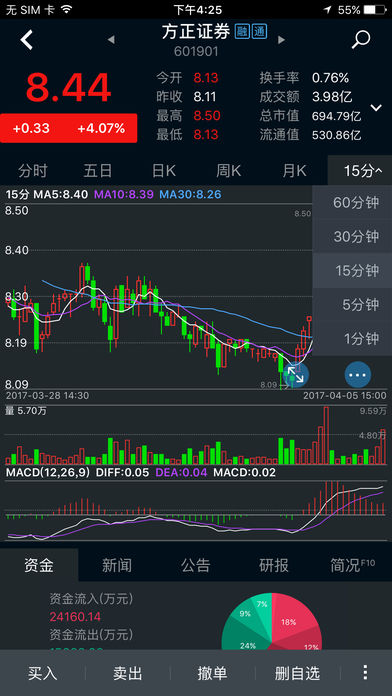
Task: Tap the MACD(12,26,9) indicator label
Action: click(x=48, y=472)
